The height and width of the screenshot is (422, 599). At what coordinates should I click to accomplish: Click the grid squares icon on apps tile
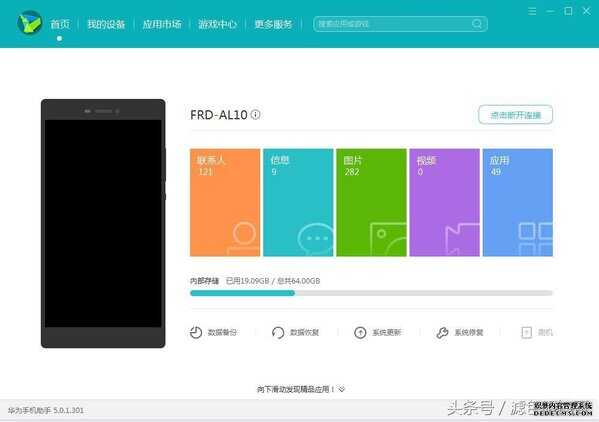535,239
